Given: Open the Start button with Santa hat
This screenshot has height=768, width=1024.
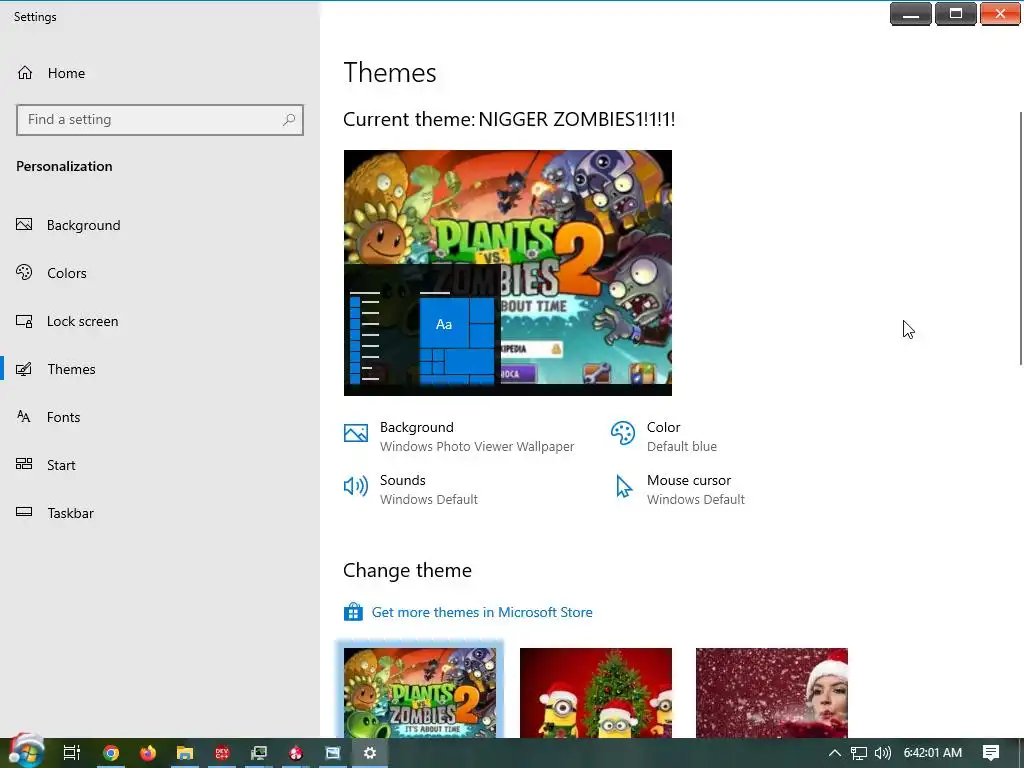Looking at the screenshot, I should pyautogui.click(x=26, y=751).
